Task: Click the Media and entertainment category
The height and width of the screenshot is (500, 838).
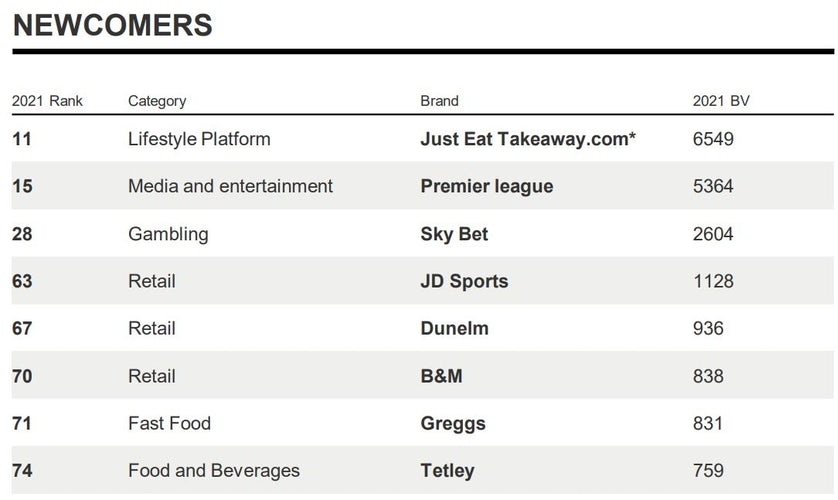Action: pyautogui.click(x=230, y=186)
